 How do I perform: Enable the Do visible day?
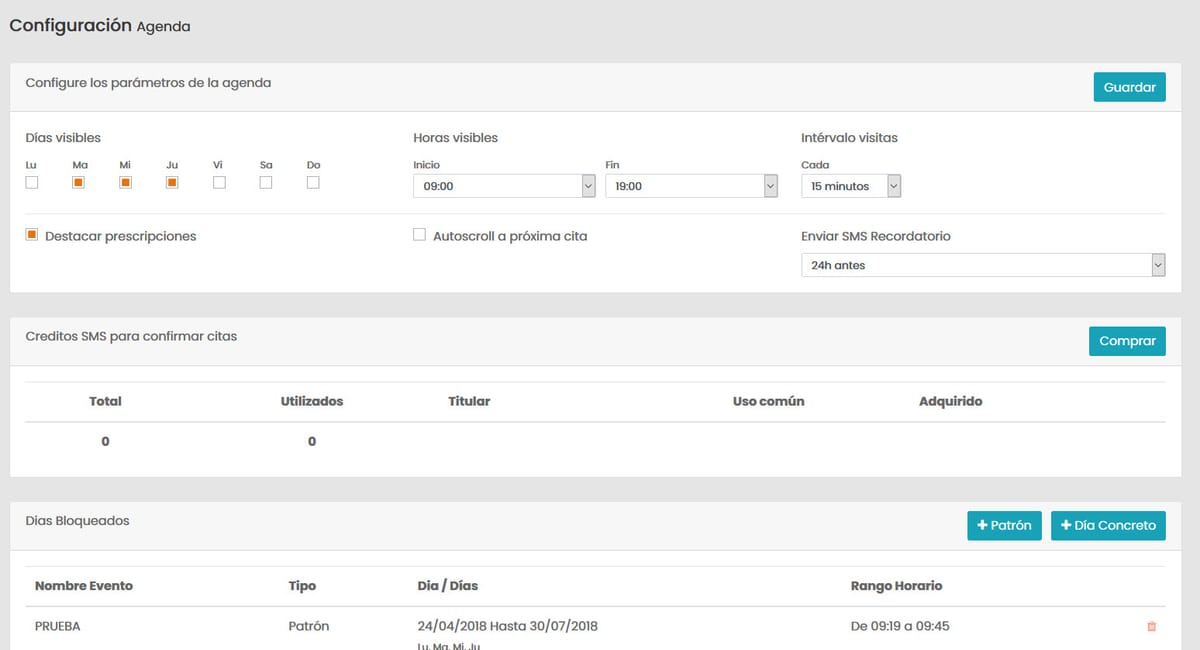pos(312,182)
